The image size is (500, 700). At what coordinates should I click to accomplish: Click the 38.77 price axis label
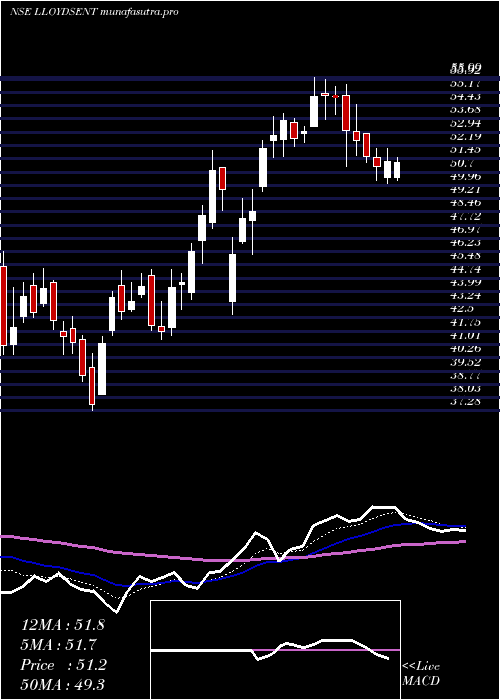465,375
